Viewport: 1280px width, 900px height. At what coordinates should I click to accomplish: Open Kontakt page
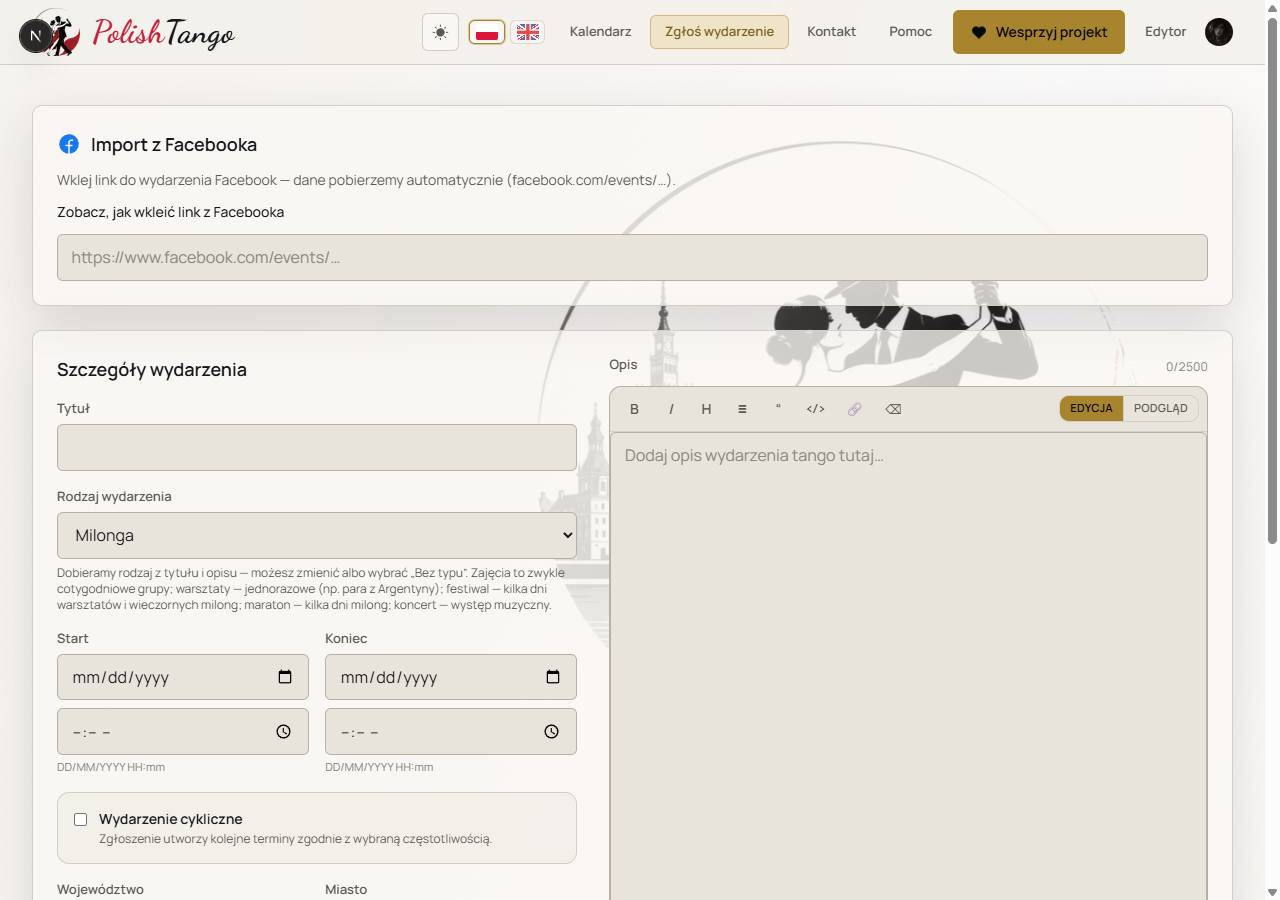831,32
